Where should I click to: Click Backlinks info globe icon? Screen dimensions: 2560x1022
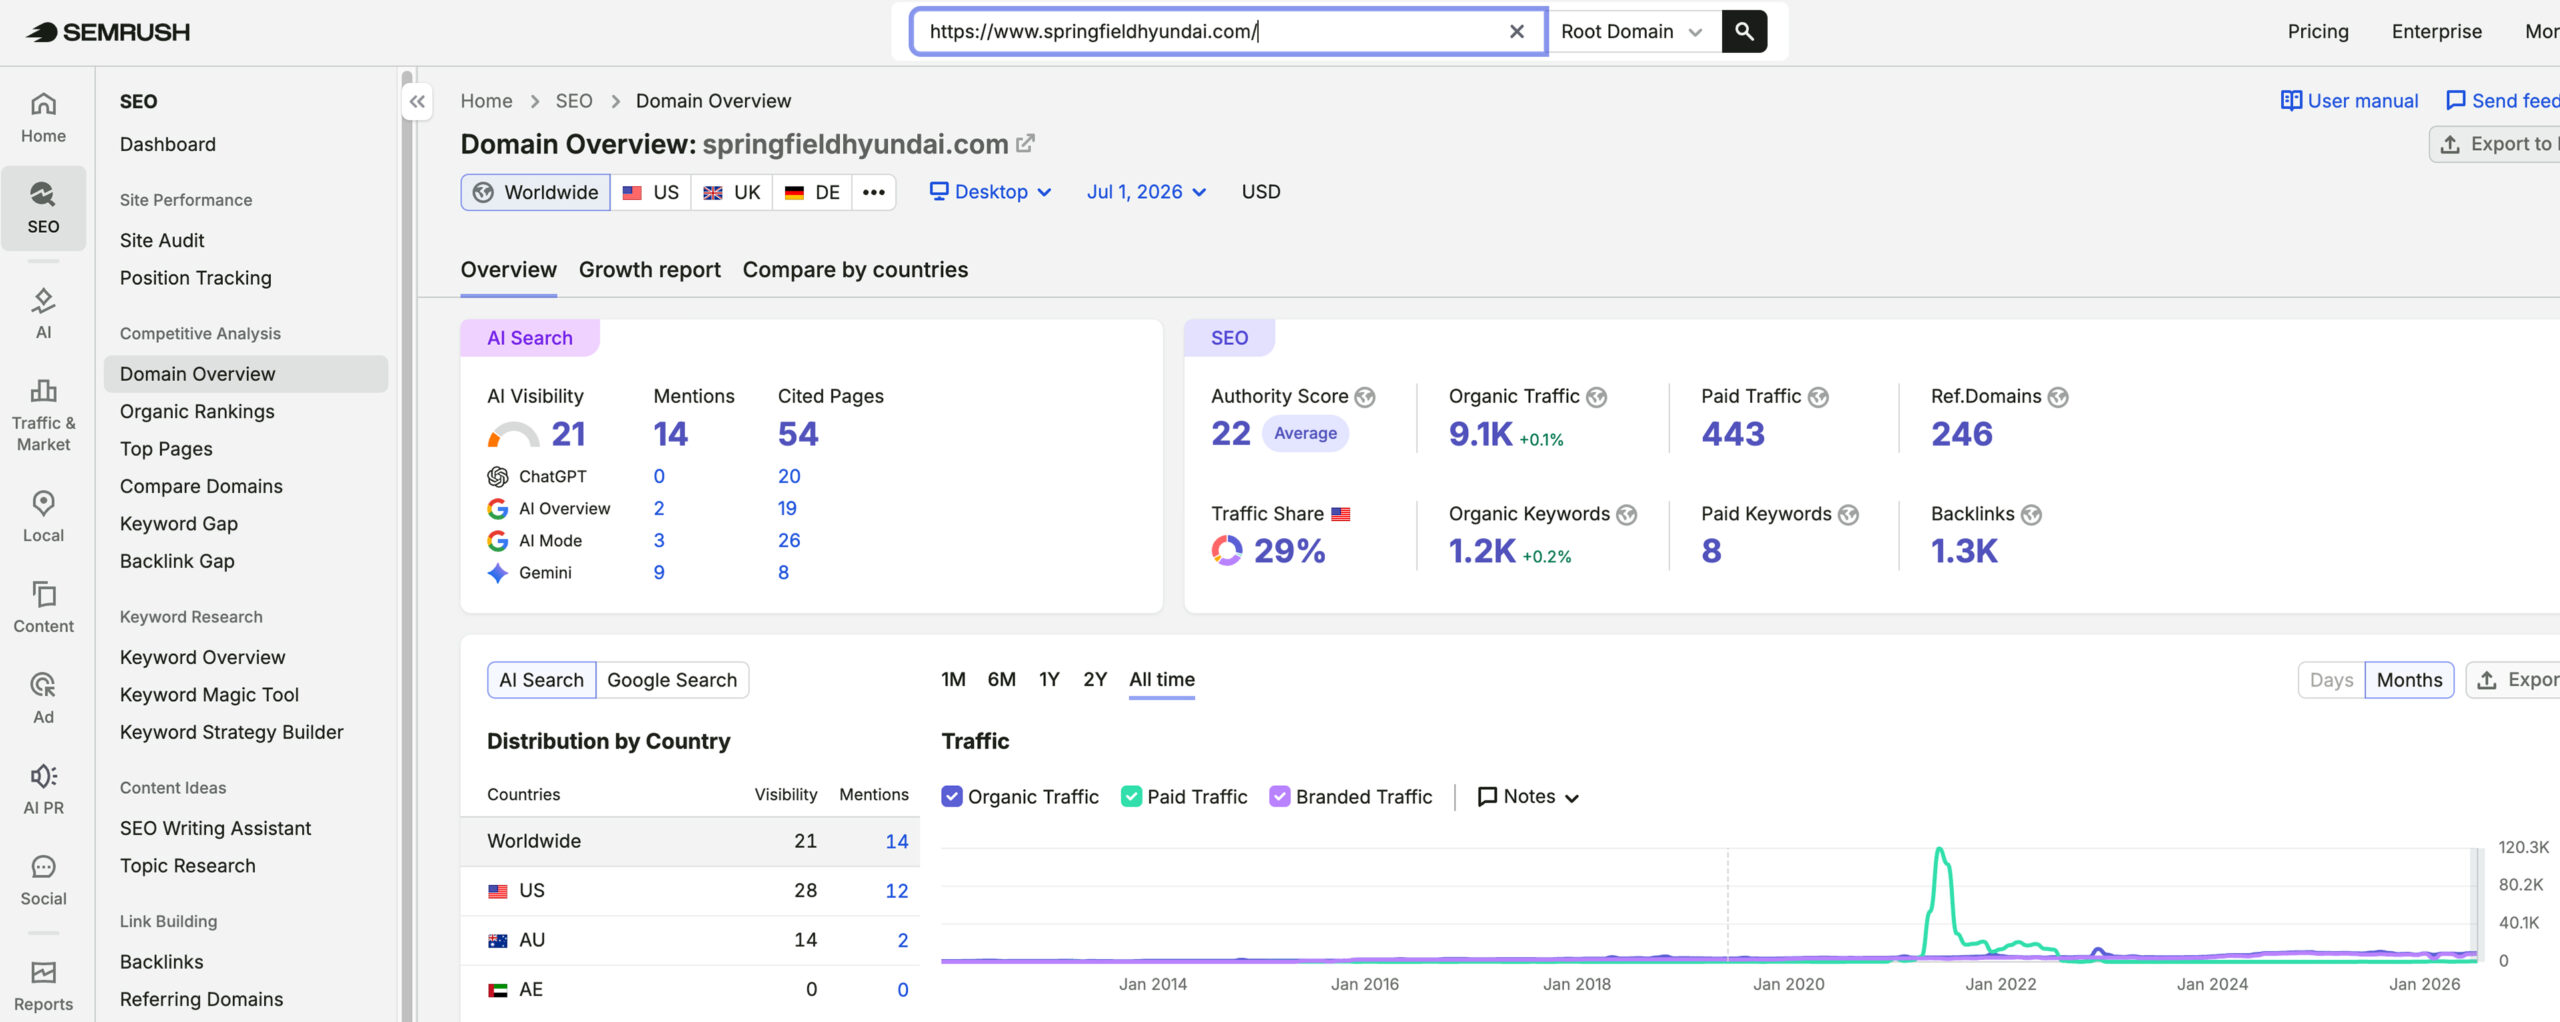2031,514
